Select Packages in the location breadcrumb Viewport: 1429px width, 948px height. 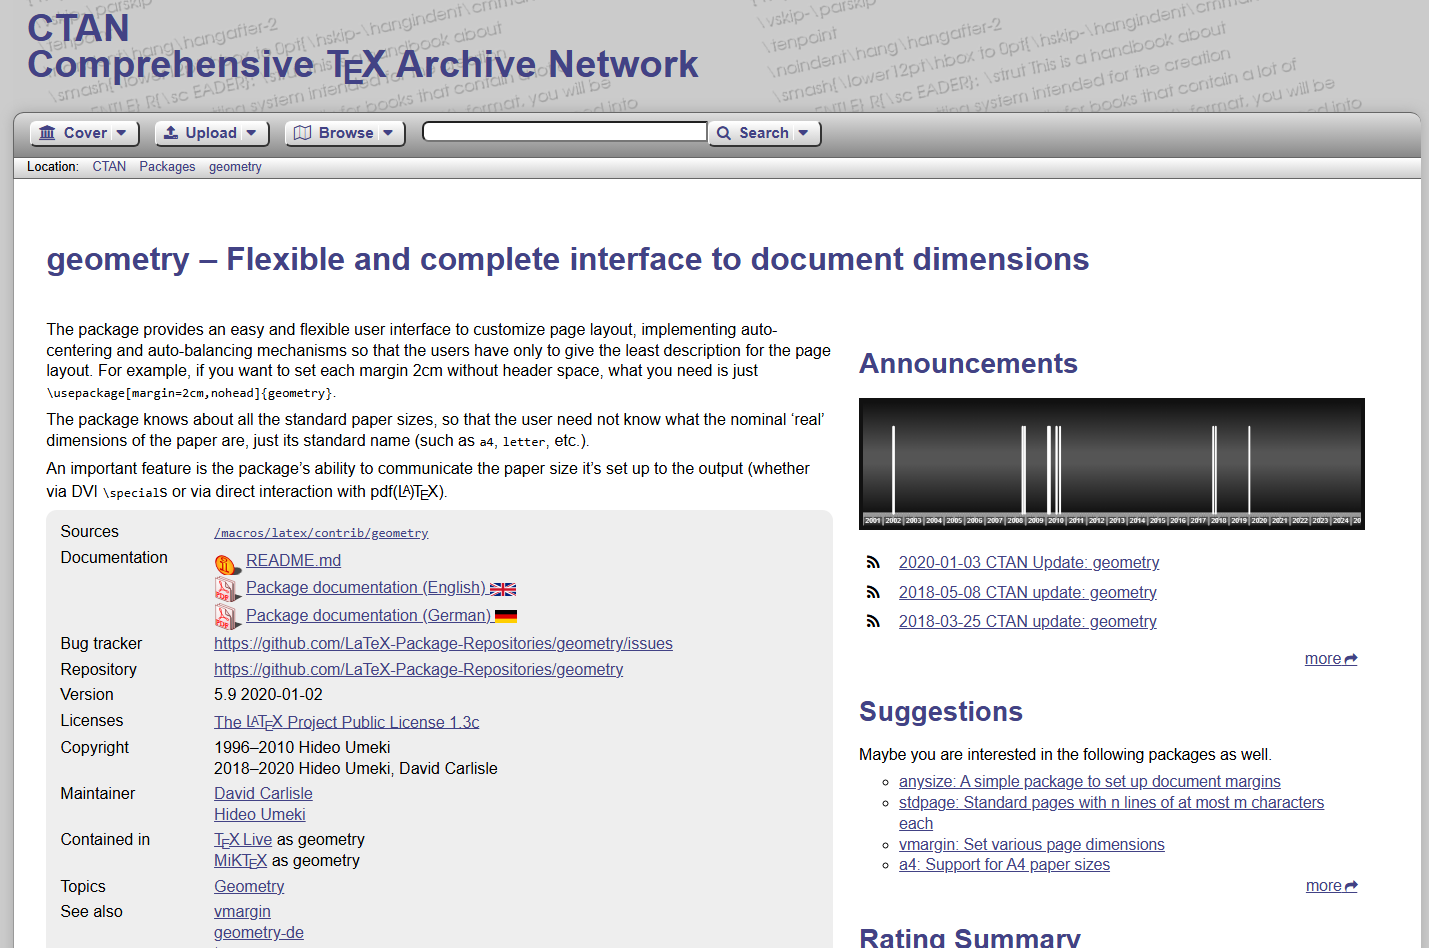point(167,167)
